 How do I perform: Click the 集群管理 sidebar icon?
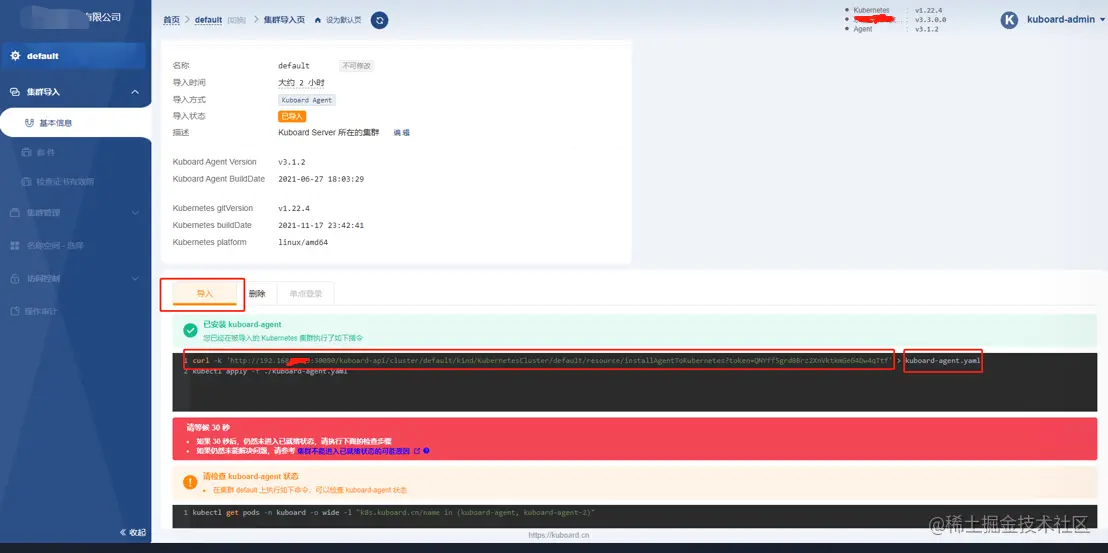click(15, 213)
